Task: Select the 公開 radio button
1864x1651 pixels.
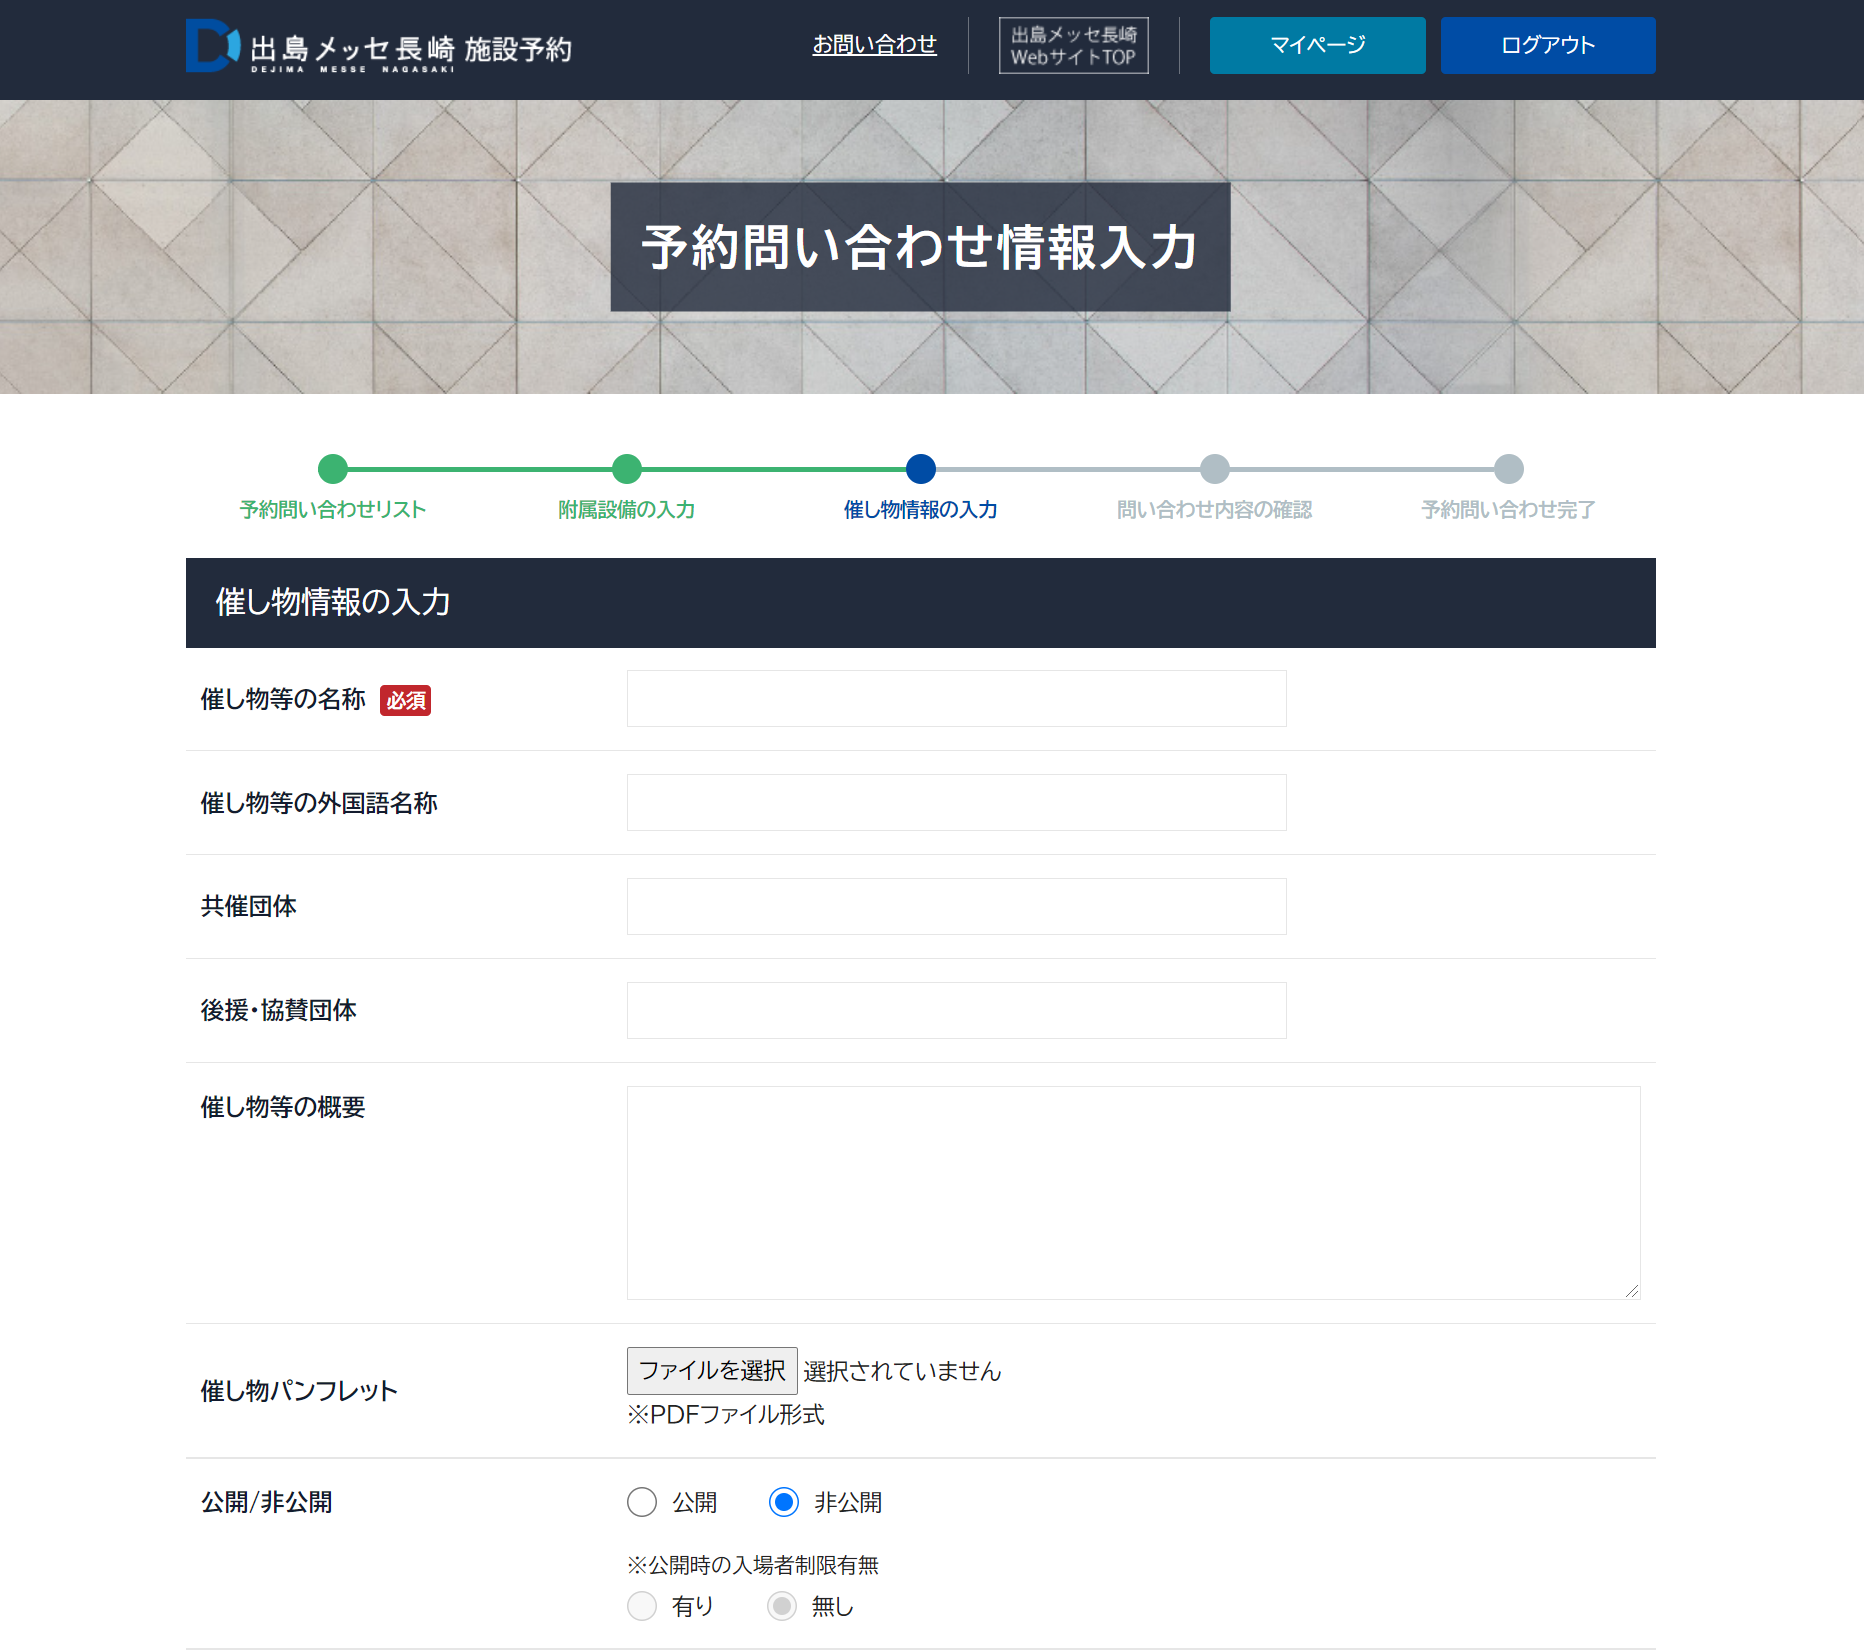Action: coord(642,1502)
